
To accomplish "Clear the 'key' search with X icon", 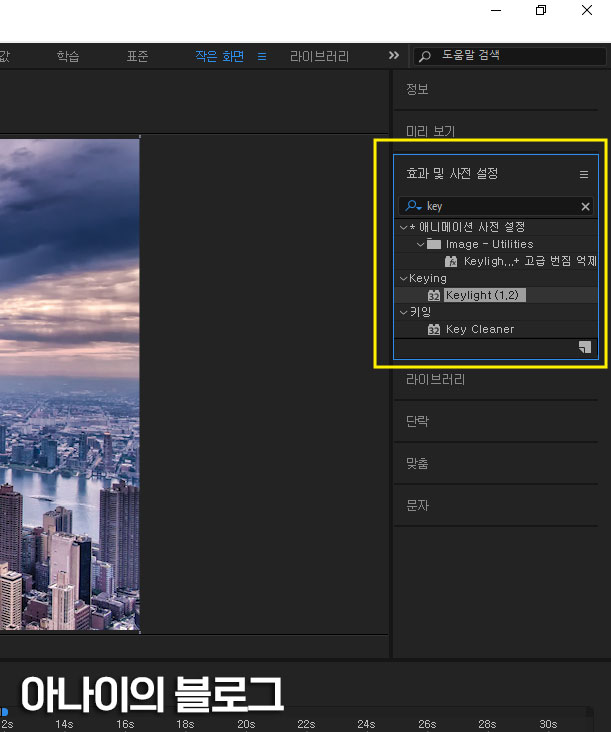I will click(x=586, y=207).
